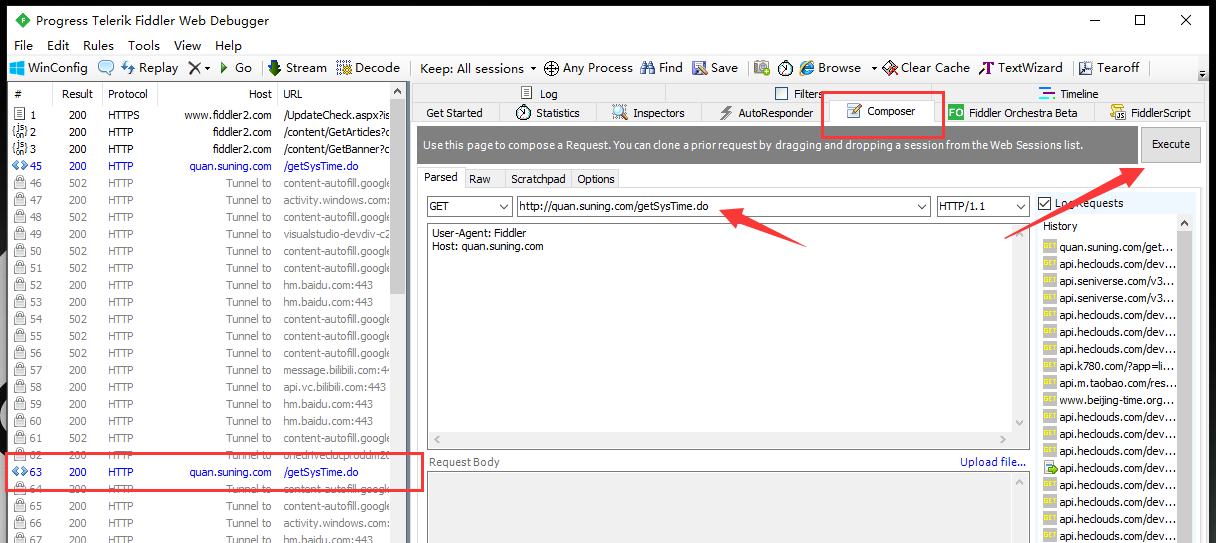Switch to the Inspectors tab

click(648, 113)
